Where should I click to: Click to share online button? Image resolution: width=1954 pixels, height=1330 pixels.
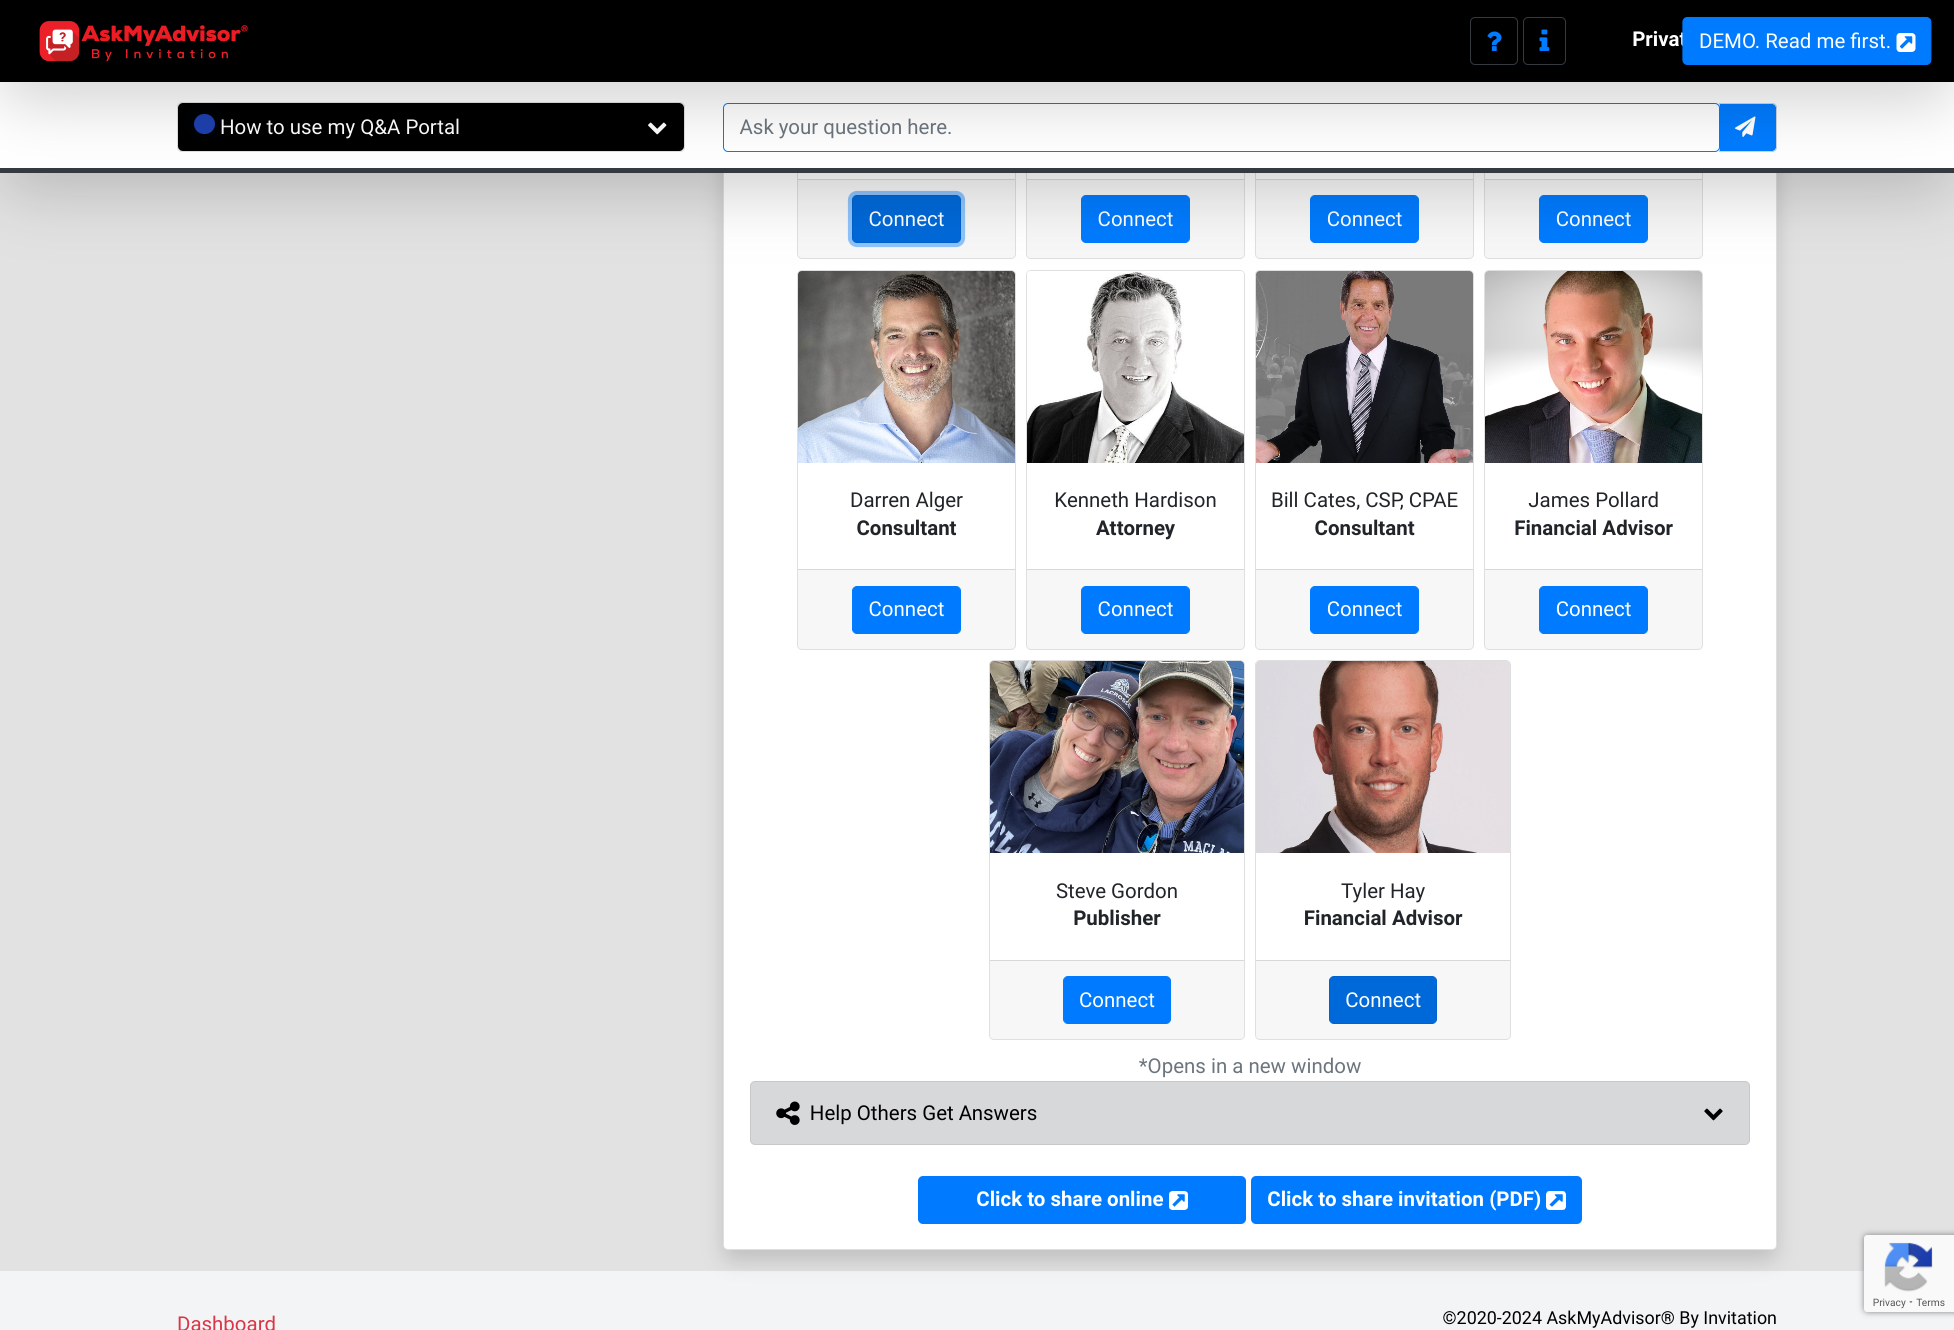pos(1082,1199)
